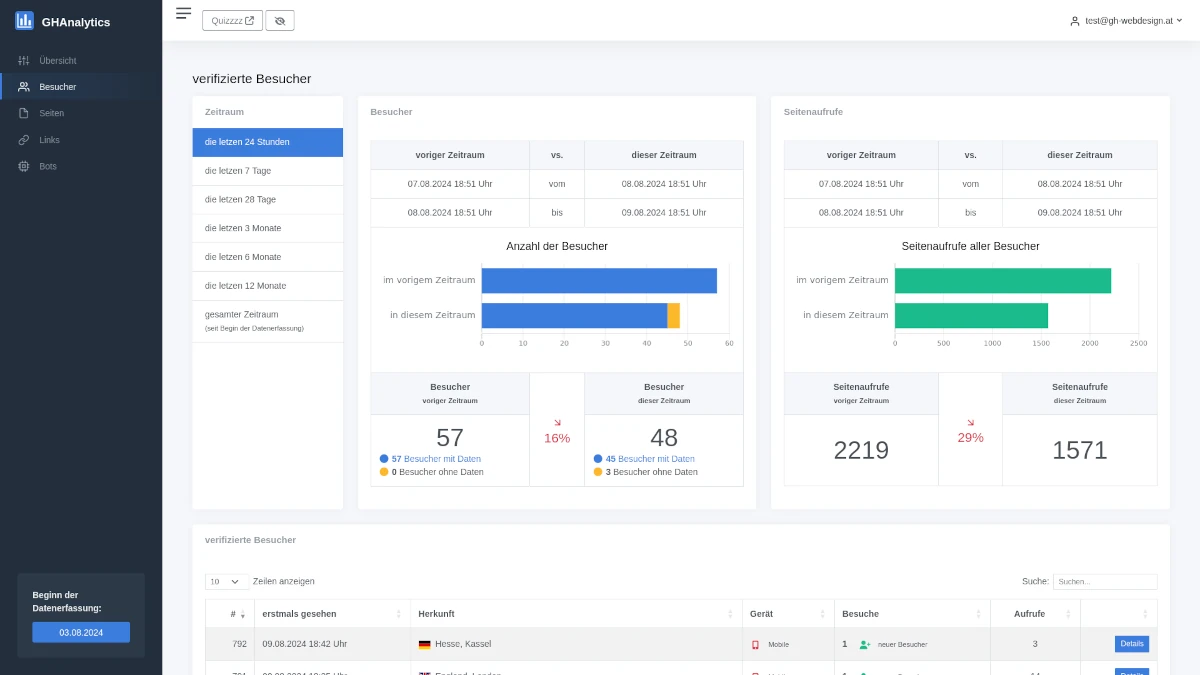This screenshot has height=675, width=1200.
Task: Click the Bots chip icon in sidebar
Action: click(x=24, y=166)
